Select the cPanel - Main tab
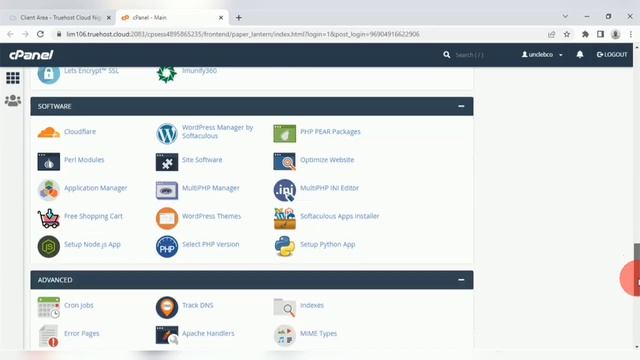Image resolution: width=640 pixels, height=360 pixels. 172,18
